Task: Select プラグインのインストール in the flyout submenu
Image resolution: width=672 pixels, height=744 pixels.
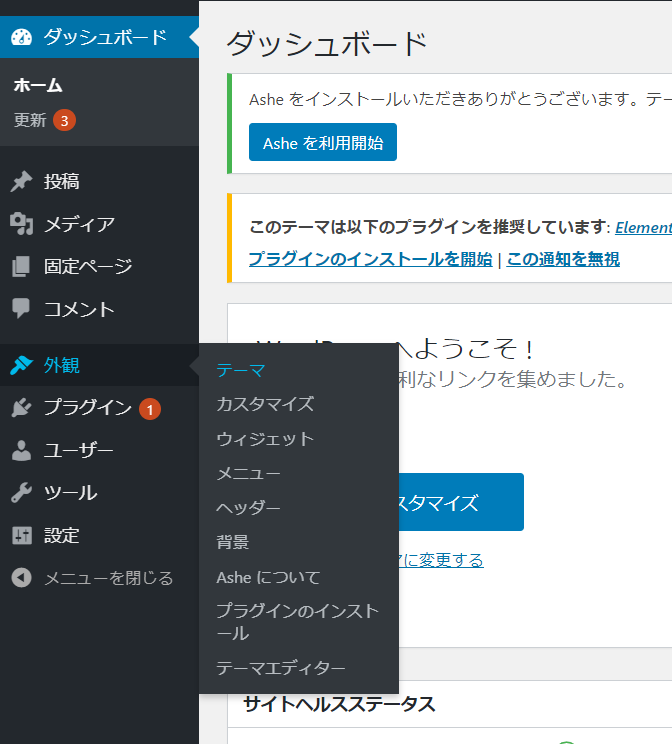Action: coord(298,622)
